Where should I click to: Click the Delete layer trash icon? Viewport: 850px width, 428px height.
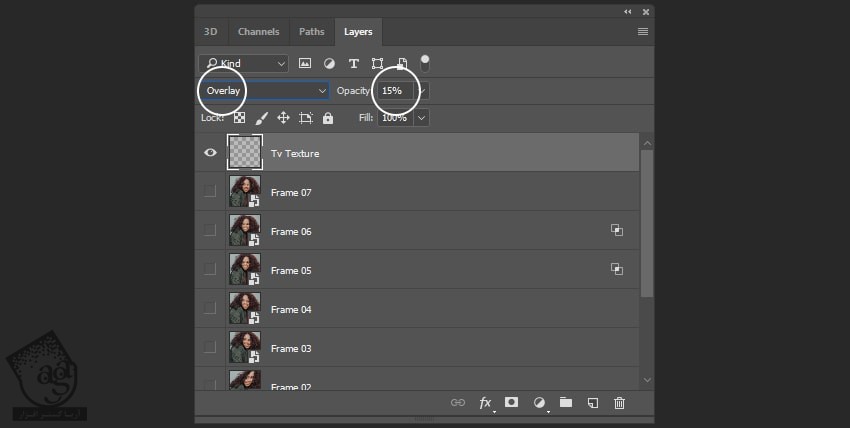tap(619, 403)
